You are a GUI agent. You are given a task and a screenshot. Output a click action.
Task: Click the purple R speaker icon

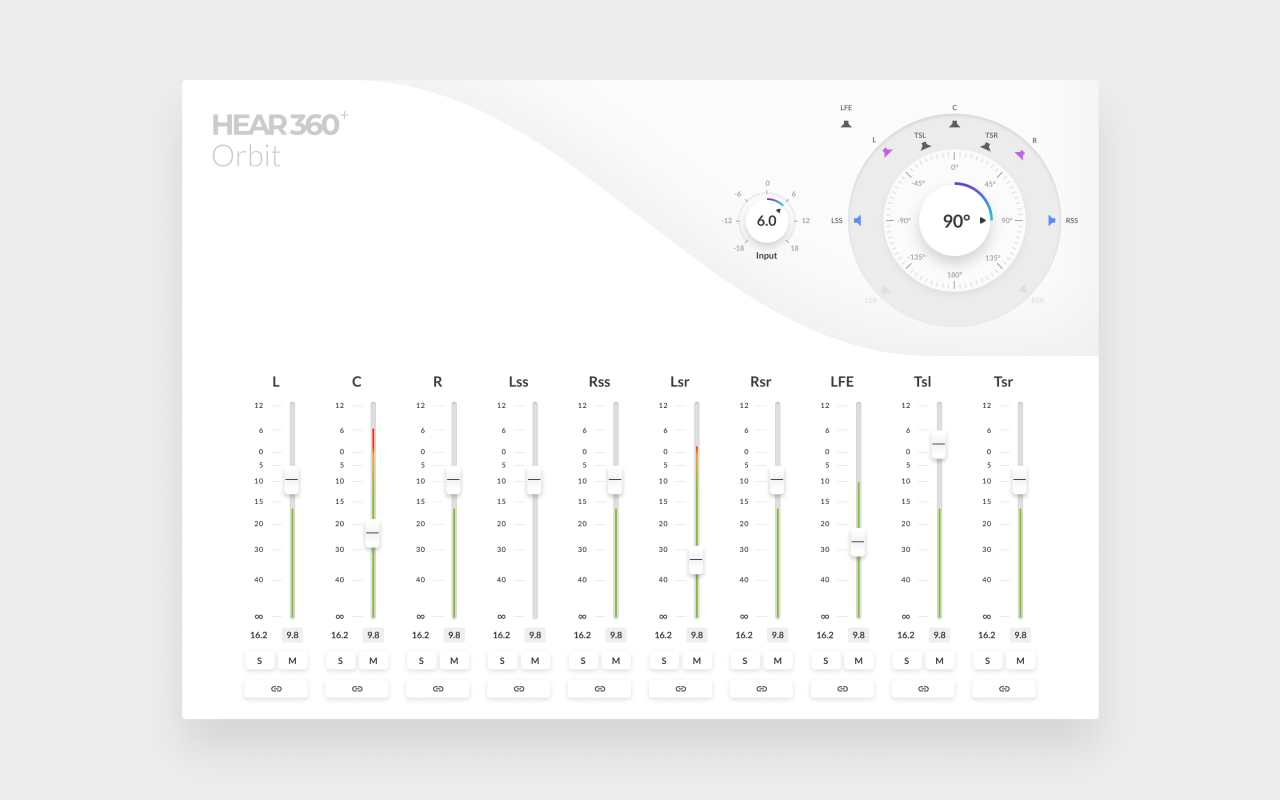(1020, 154)
